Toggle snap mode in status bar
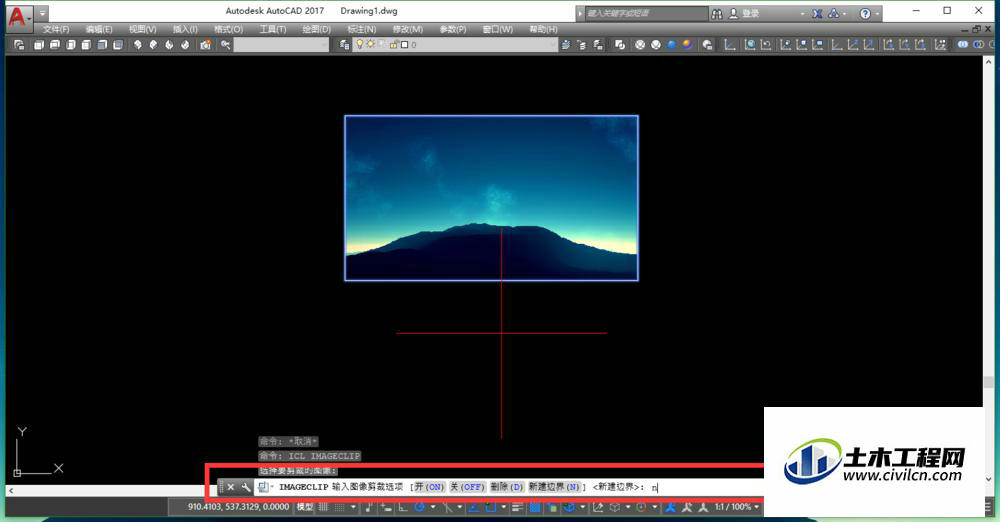This screenshot has width=1000, height=522. click(339, 507)
